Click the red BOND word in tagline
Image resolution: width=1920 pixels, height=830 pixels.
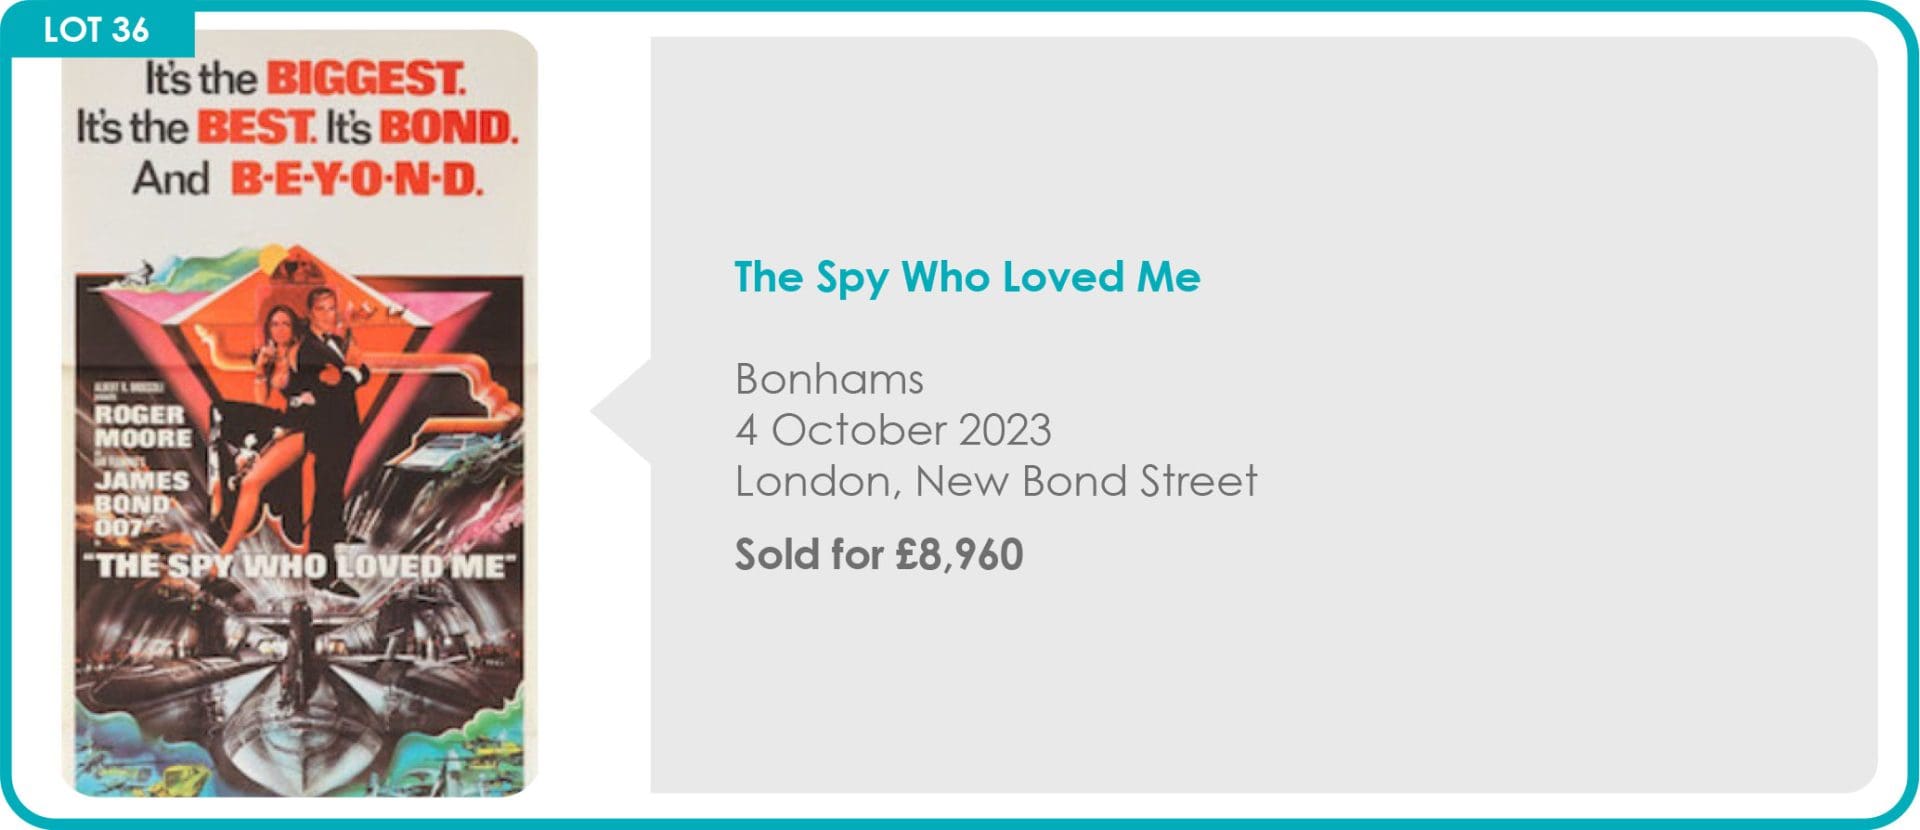(447, 128)
